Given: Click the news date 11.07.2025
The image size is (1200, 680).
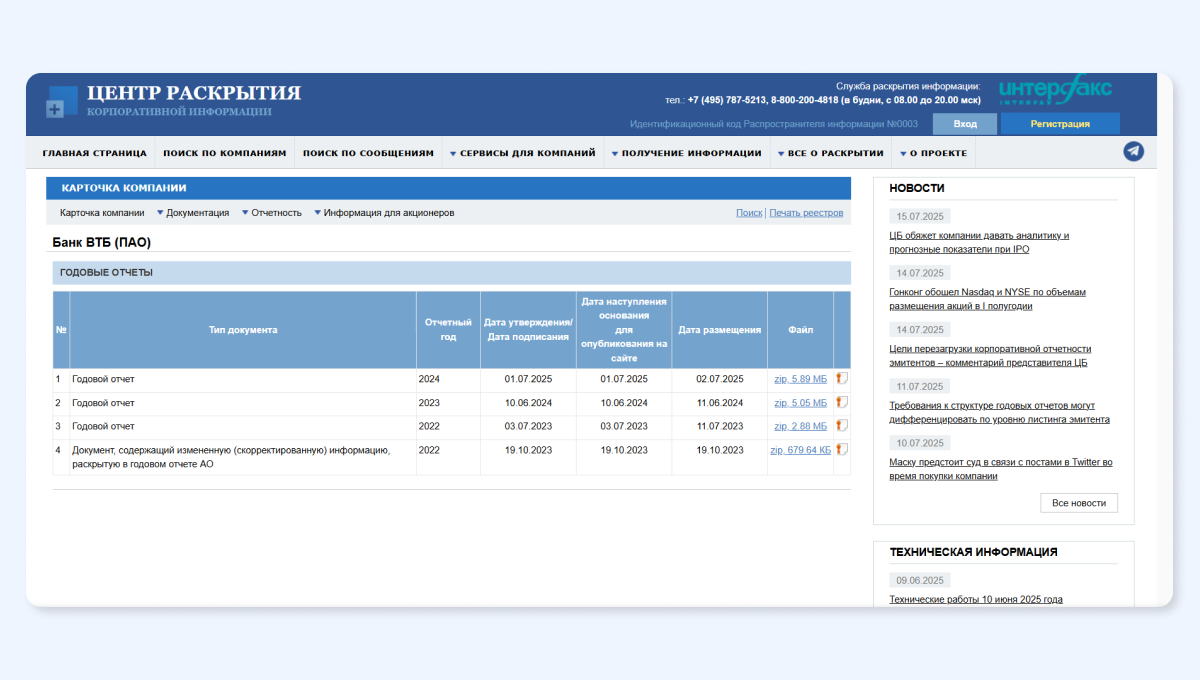Looking at the screenshot, I should click(920, 386).
